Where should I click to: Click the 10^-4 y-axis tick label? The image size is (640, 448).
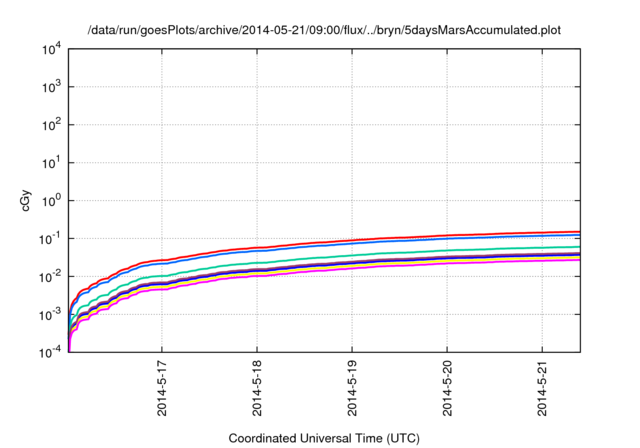[x=51, y=352]
